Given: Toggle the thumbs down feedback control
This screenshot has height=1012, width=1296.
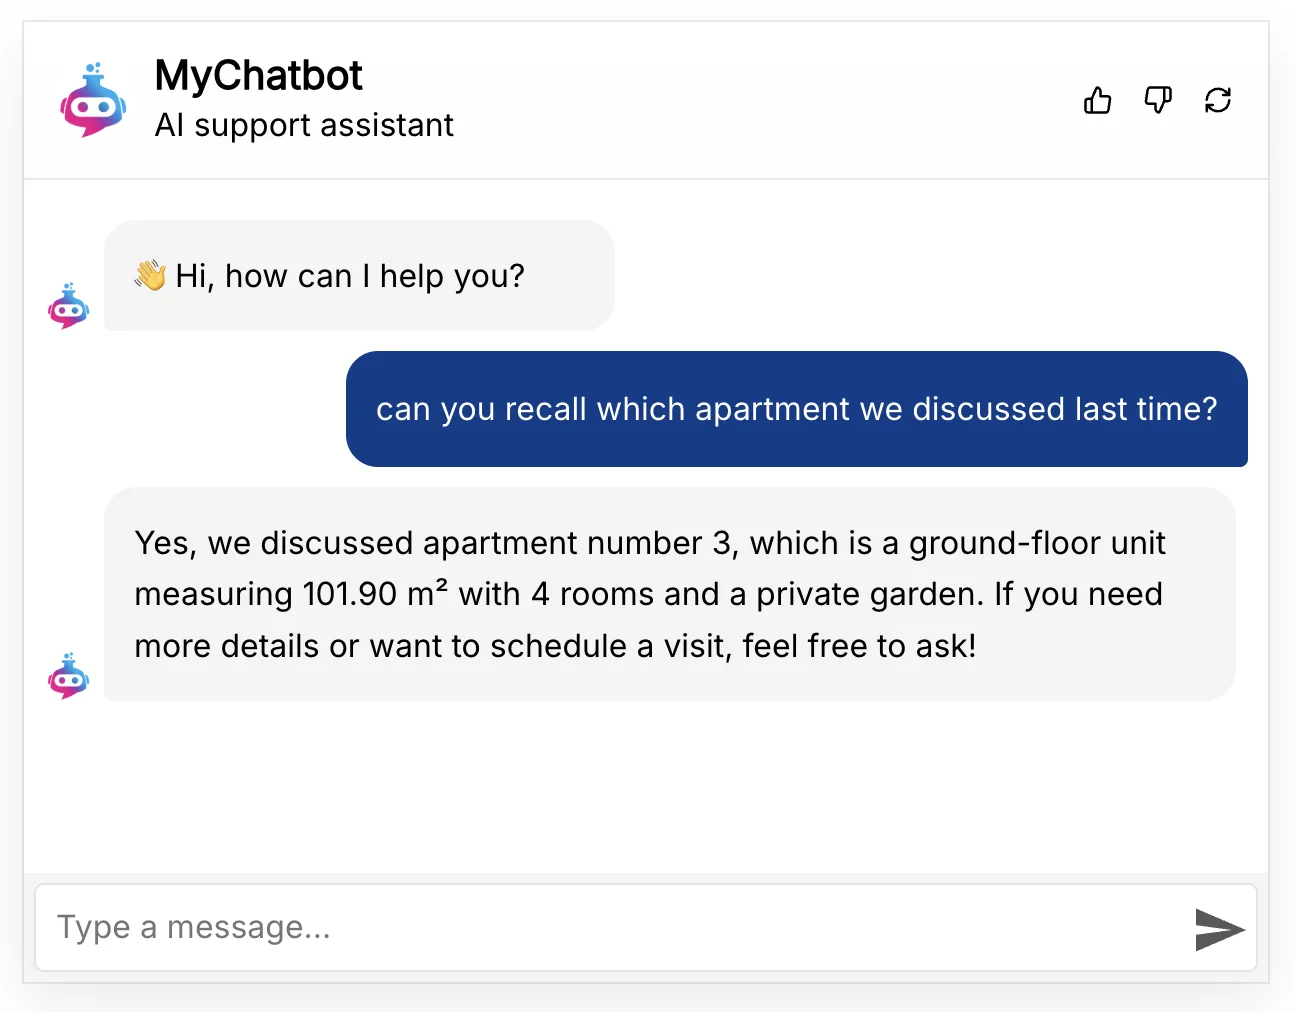Looking at the screenshot, I should click(x=1158, y=100).
